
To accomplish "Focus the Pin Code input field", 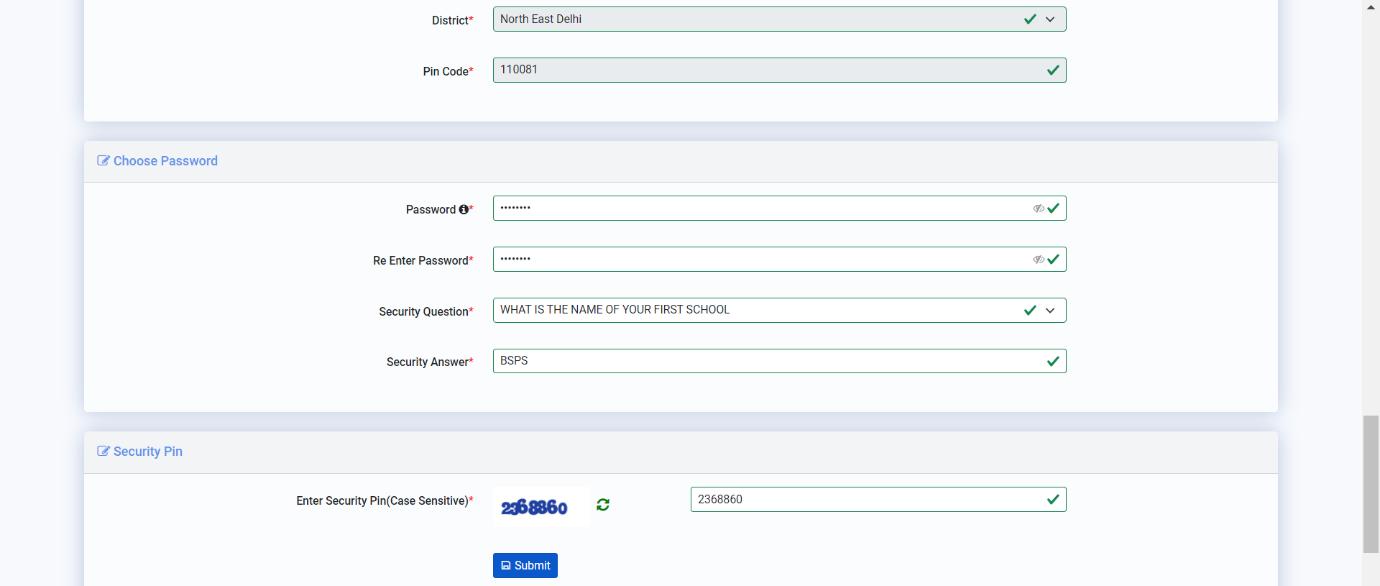I will coord(760,70).
